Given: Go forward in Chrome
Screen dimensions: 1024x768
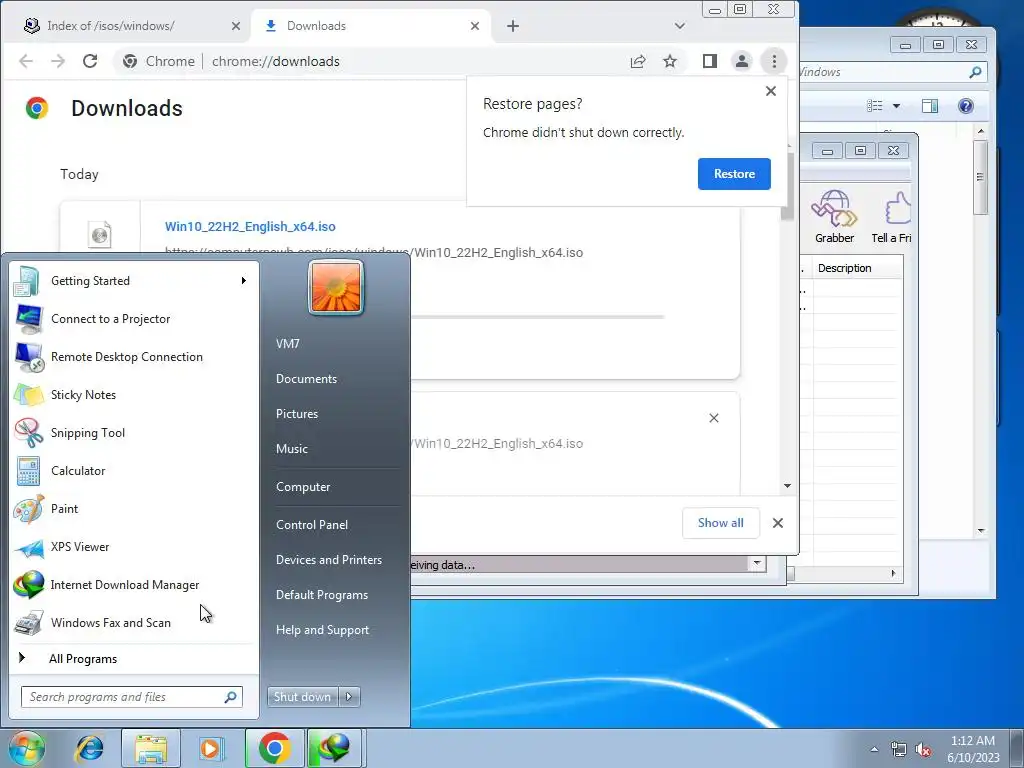Looking at the screenshot, I should [x=58, y=61].
